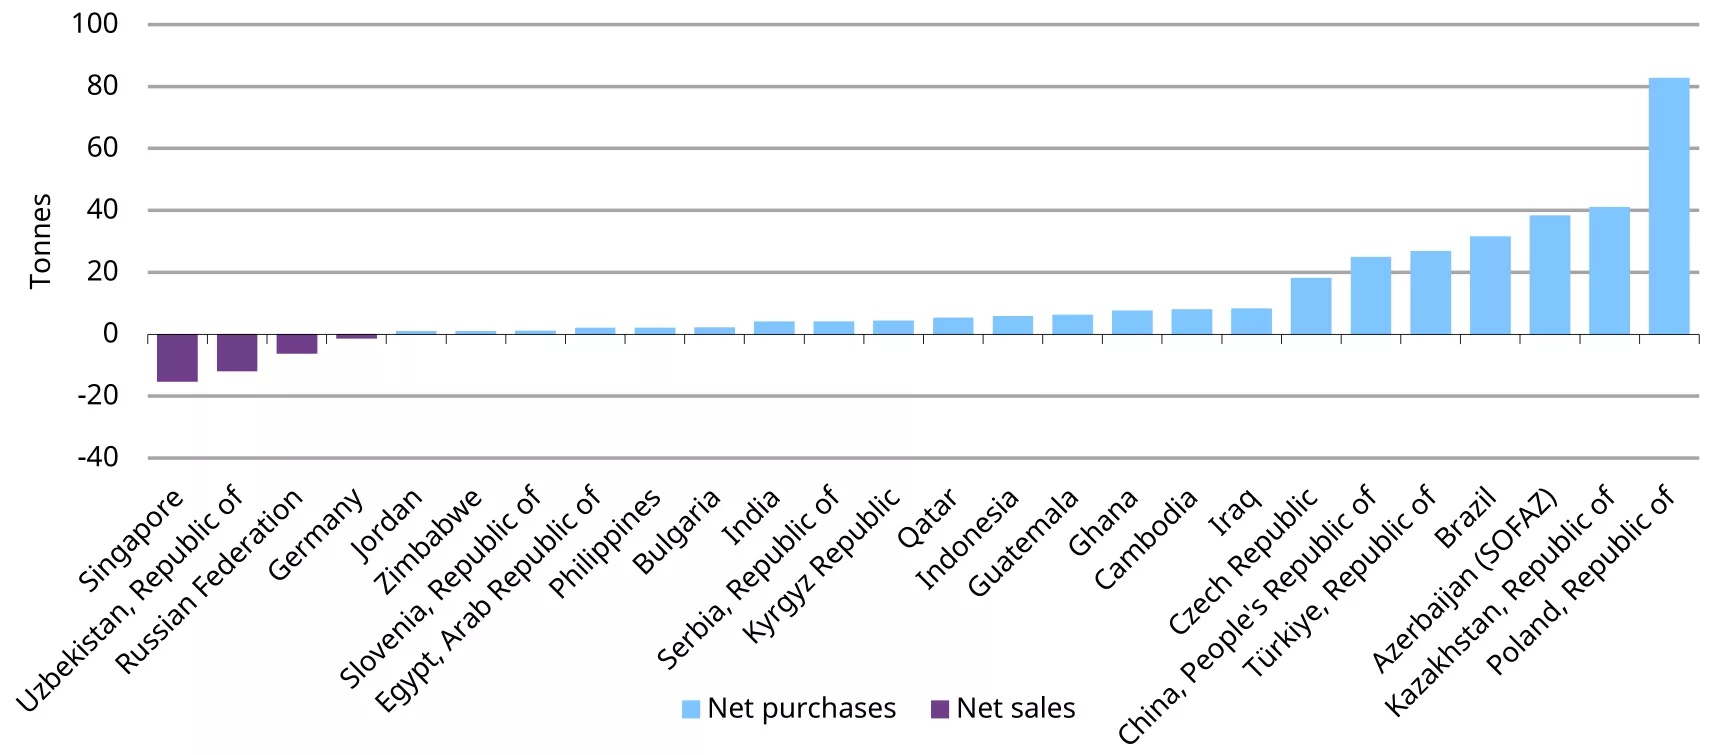Click the Qatar x-axis label
This screenshot has width=1717, height=755.
[x=927, y=518]
